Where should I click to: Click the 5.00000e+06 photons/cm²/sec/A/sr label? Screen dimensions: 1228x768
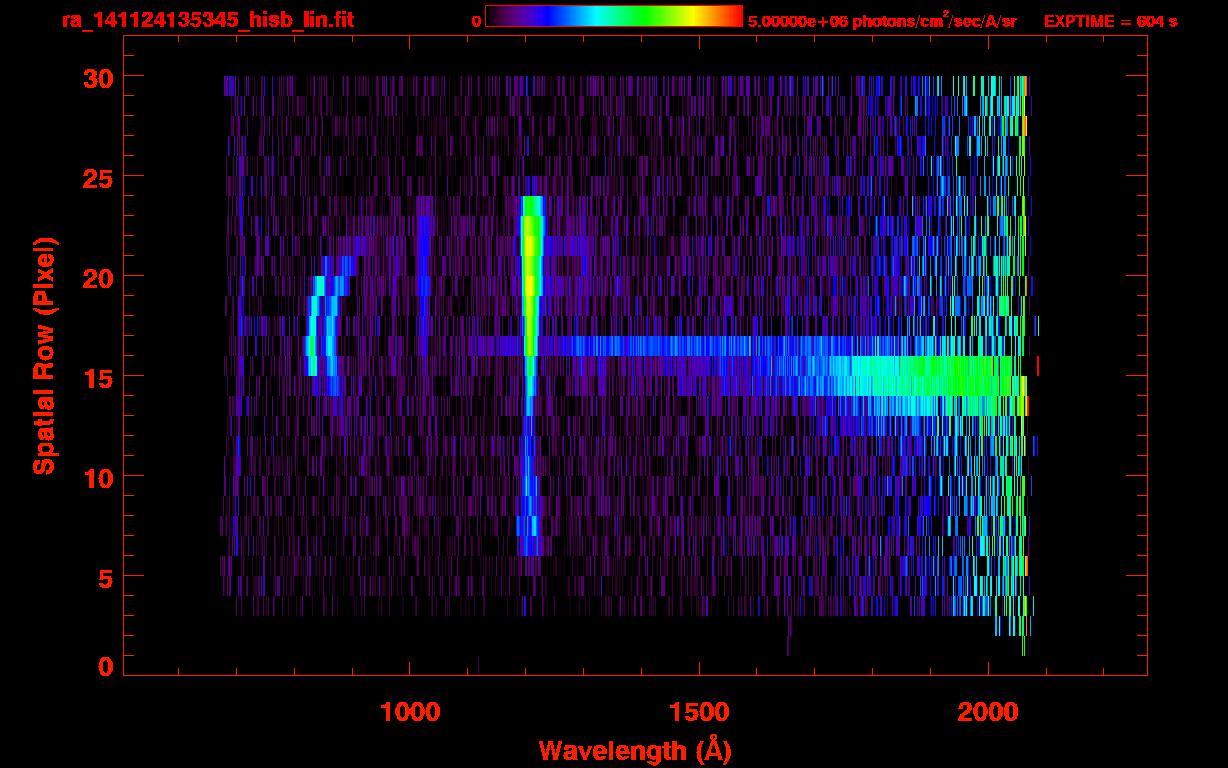point(882,20)
